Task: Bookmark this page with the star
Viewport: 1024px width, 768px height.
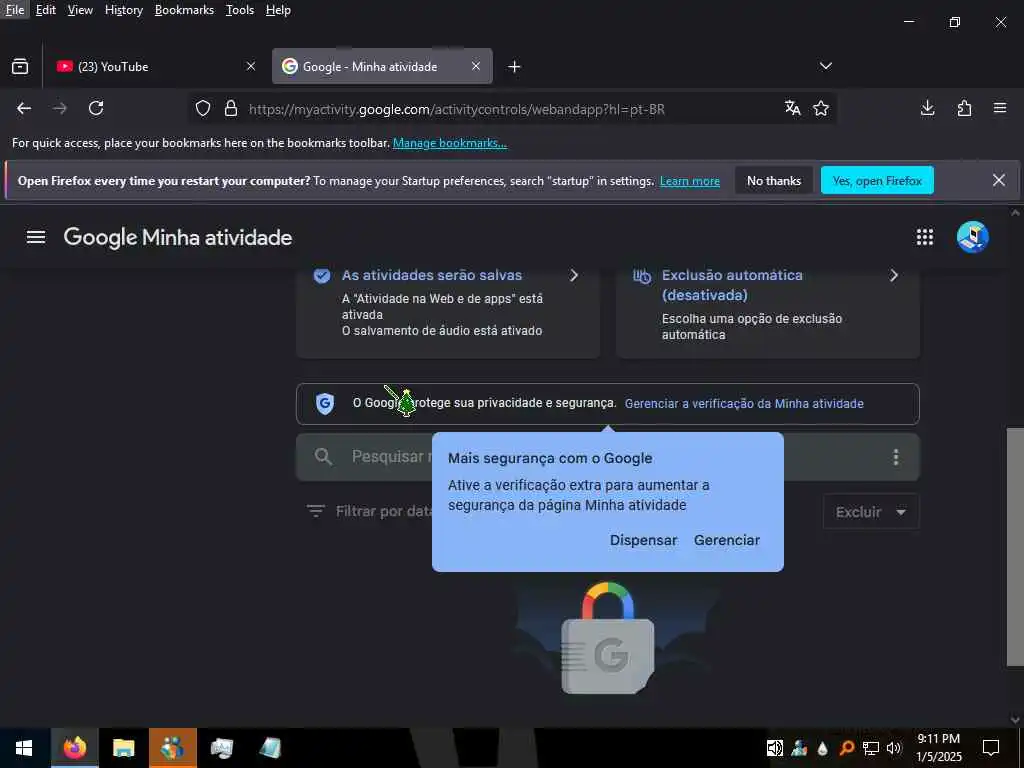Action: click(x=821, y=108)
